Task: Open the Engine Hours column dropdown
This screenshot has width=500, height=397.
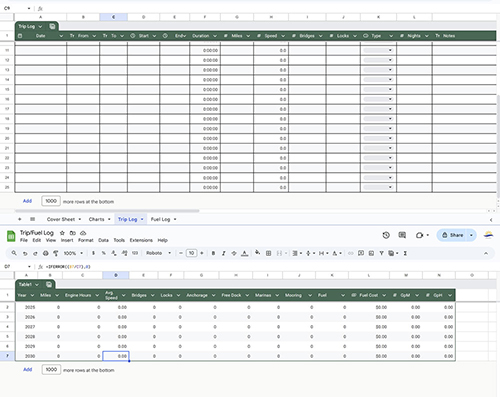Action: pyautogui.click(x=97, y=295)
